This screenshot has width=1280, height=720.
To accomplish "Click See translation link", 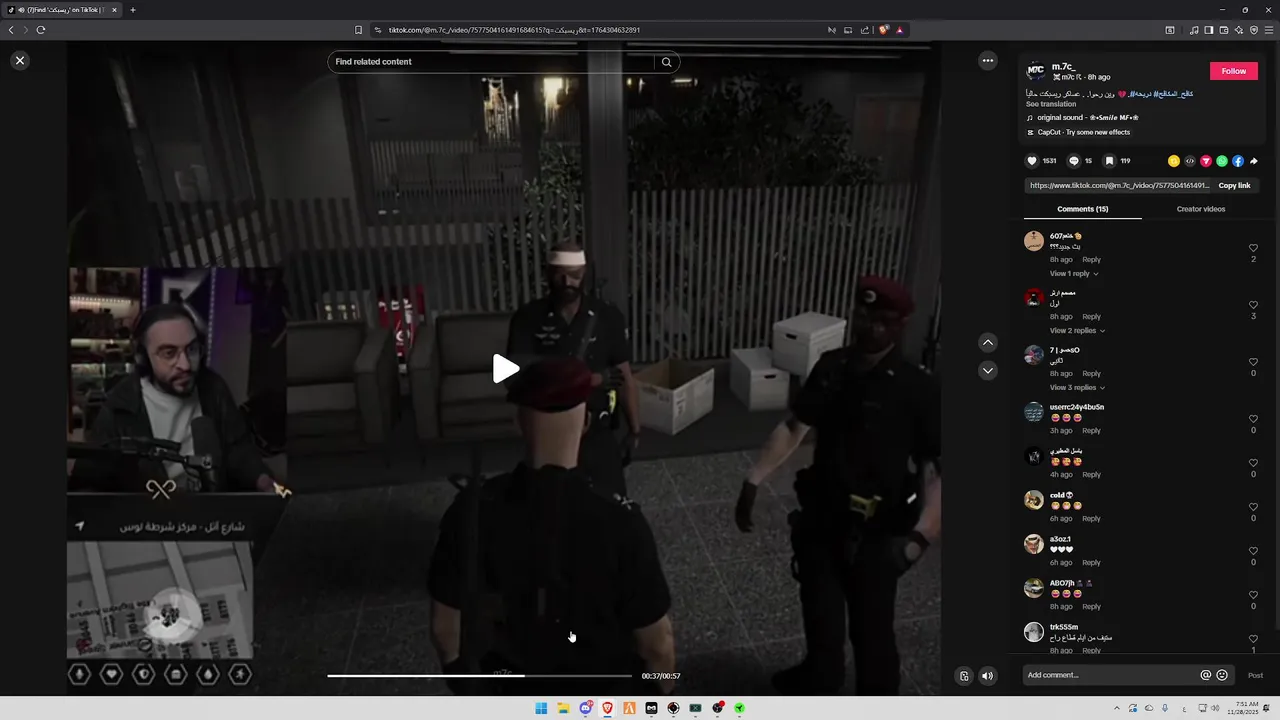I will 1051,104.
